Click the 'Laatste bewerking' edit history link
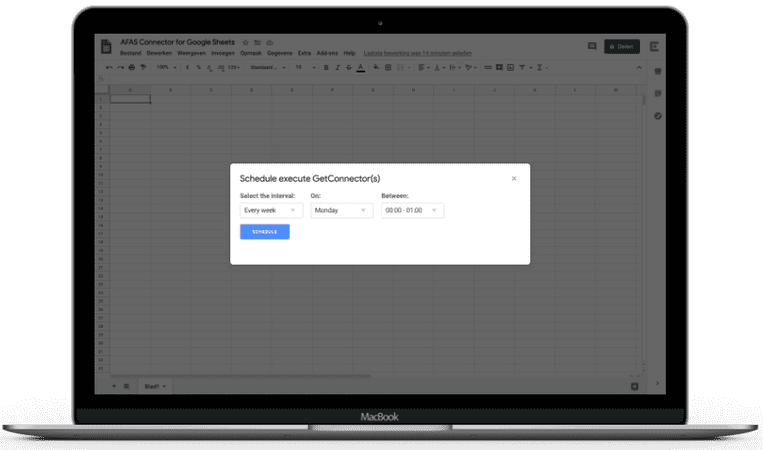The width and height of the screenshot is (763, 450). point(418,54)
